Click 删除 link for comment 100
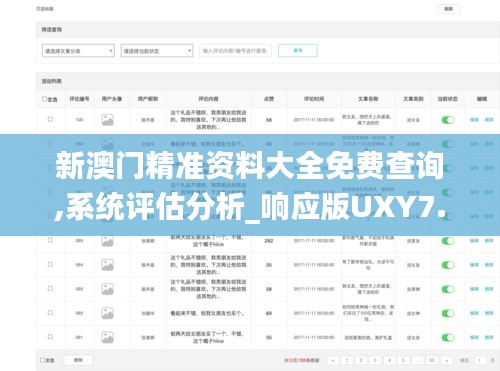This screenshot has width=500, height=371. tap(489, 120)
